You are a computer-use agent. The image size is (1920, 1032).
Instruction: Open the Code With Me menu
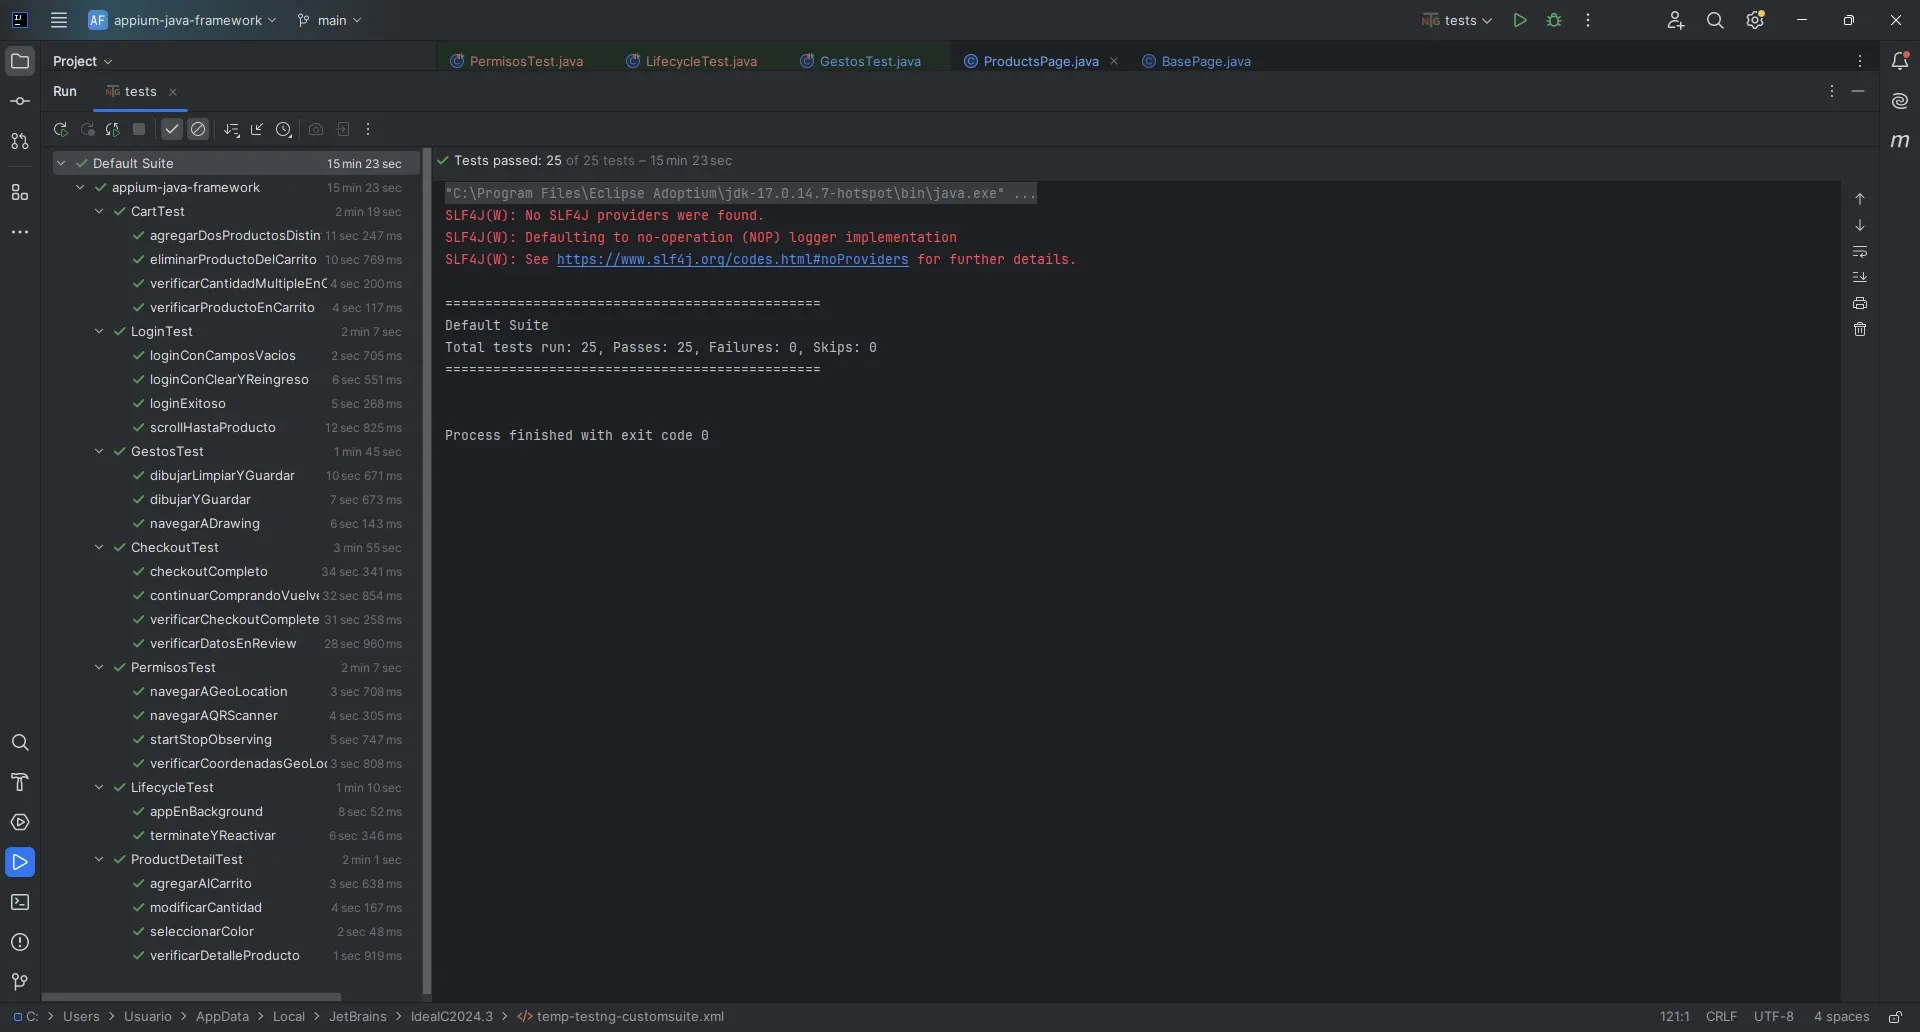(1676, 20)
